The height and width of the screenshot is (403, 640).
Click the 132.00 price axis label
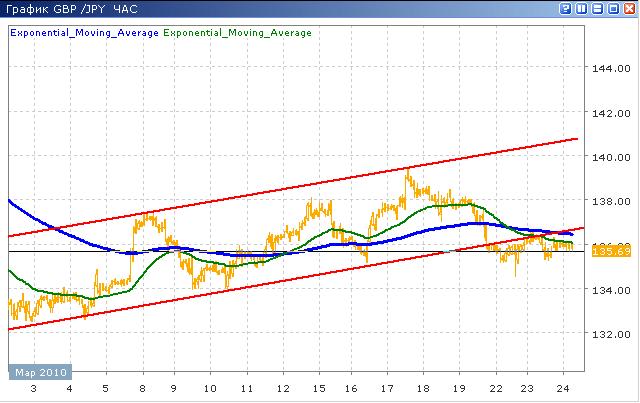(609, 334)
